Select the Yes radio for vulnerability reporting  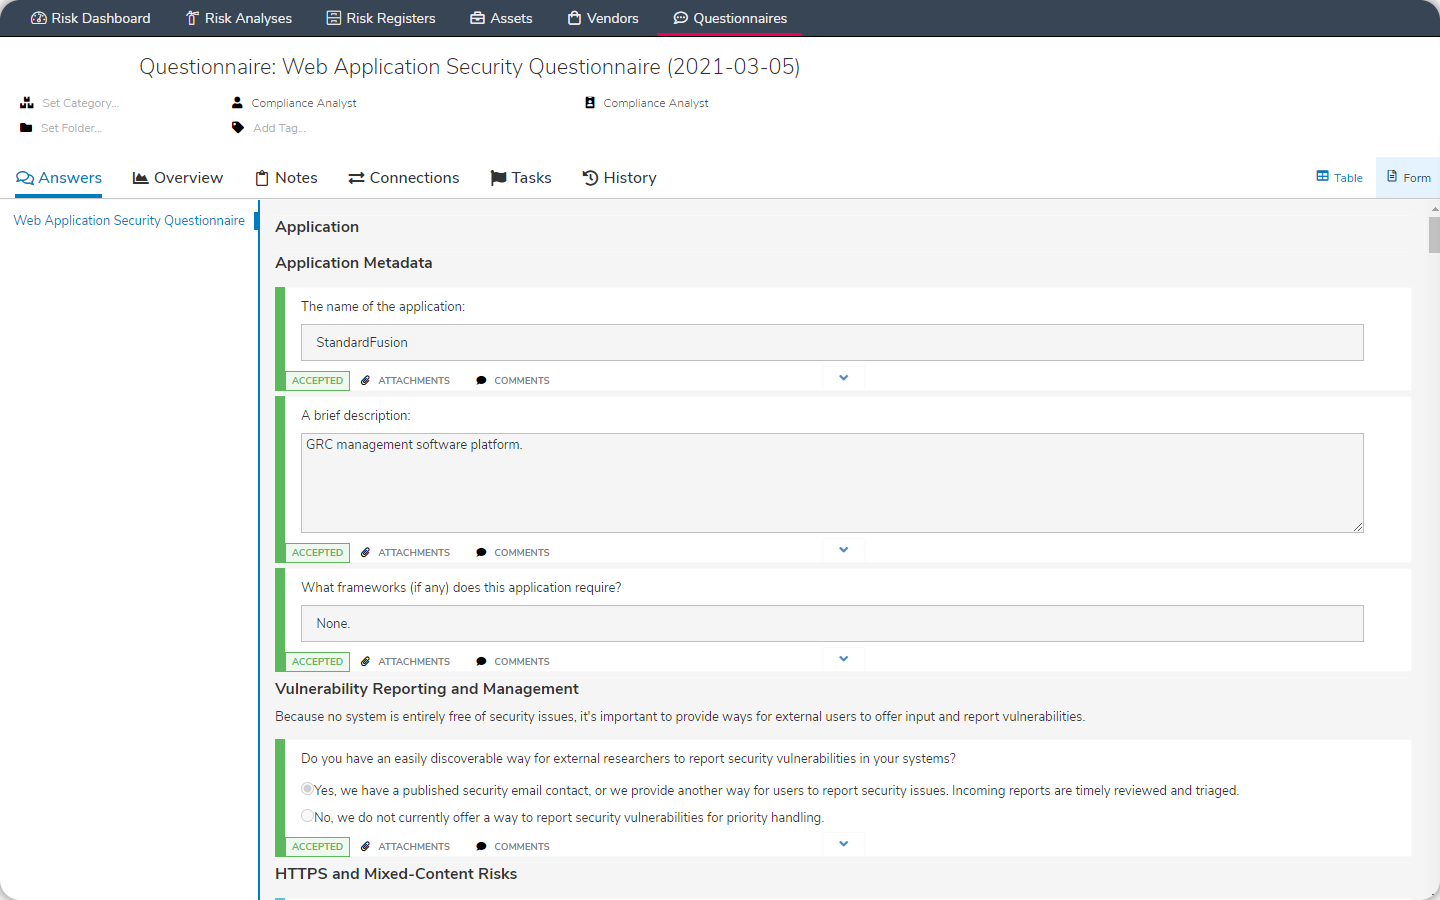(x=307, y=789)
